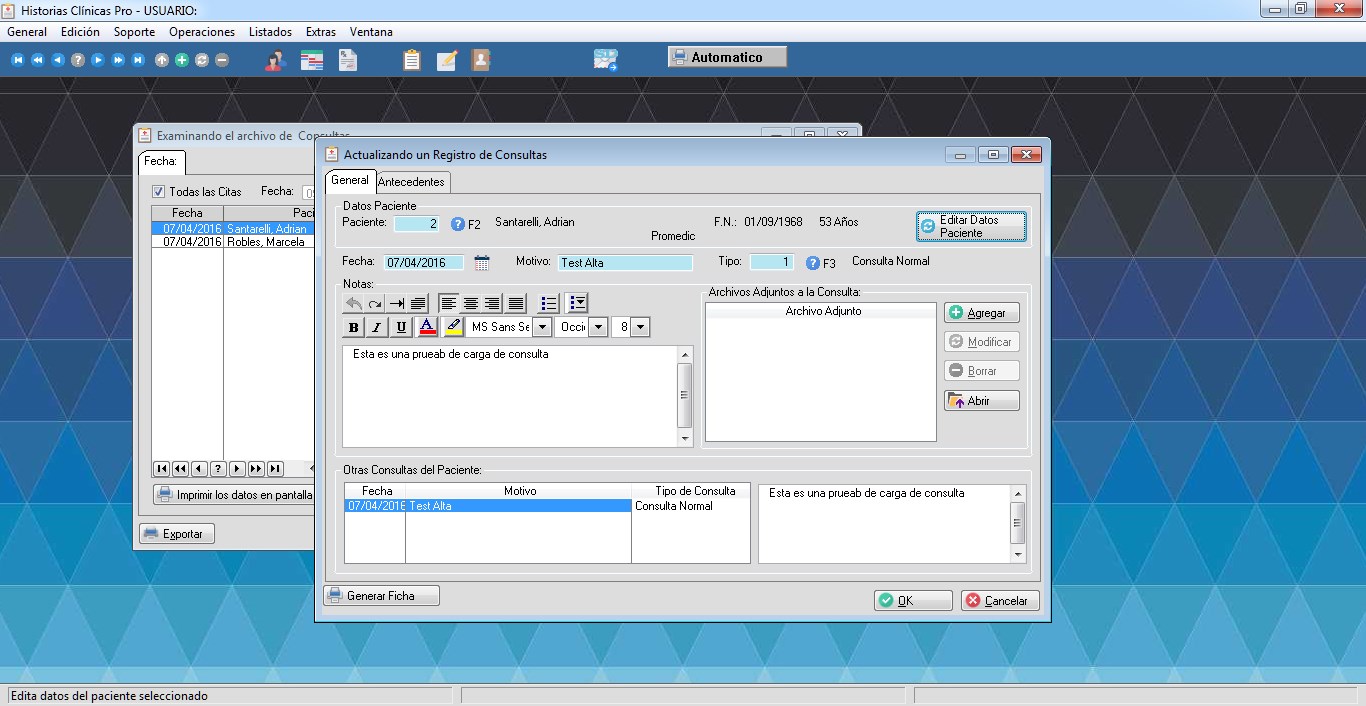Expand the Occidental script dropdown
The height and width of the screenshot is (706, 1366).
click(x=598, y=327)
